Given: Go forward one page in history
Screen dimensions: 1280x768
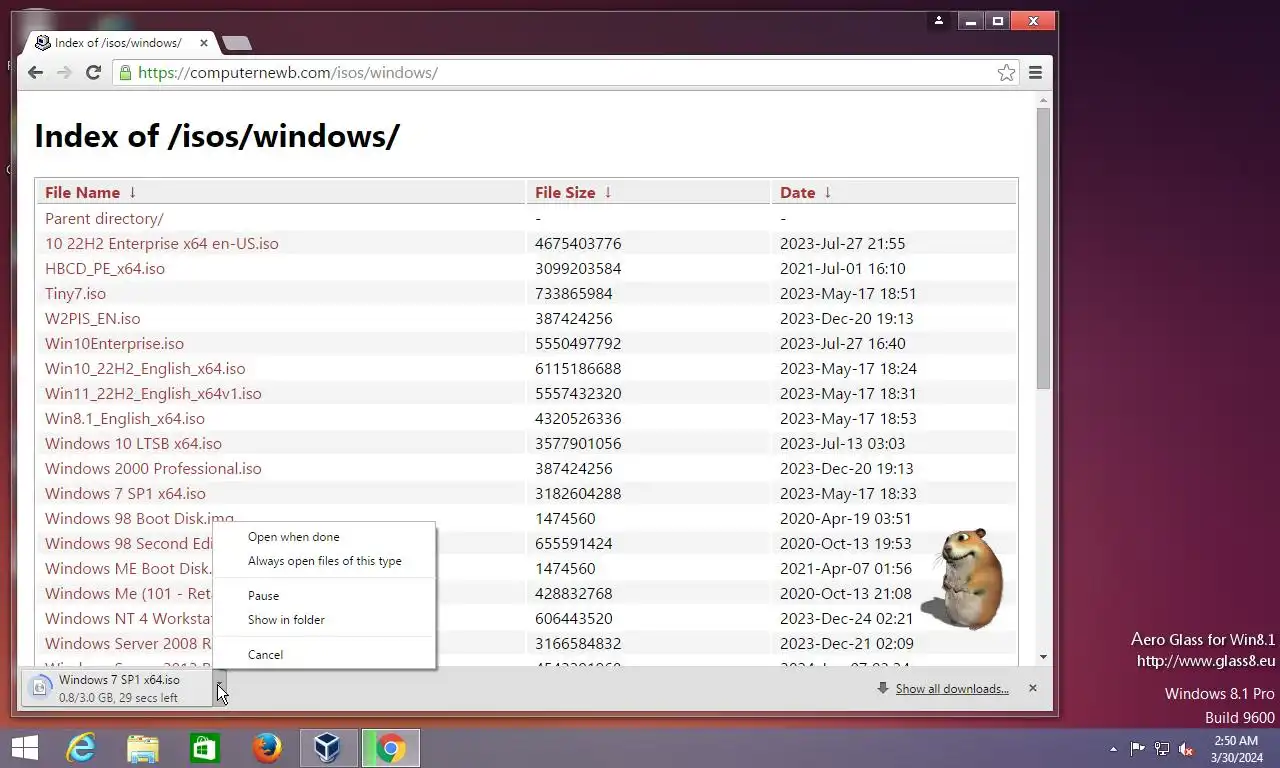Looking at the screenshot, I should [x=64, y=72].
